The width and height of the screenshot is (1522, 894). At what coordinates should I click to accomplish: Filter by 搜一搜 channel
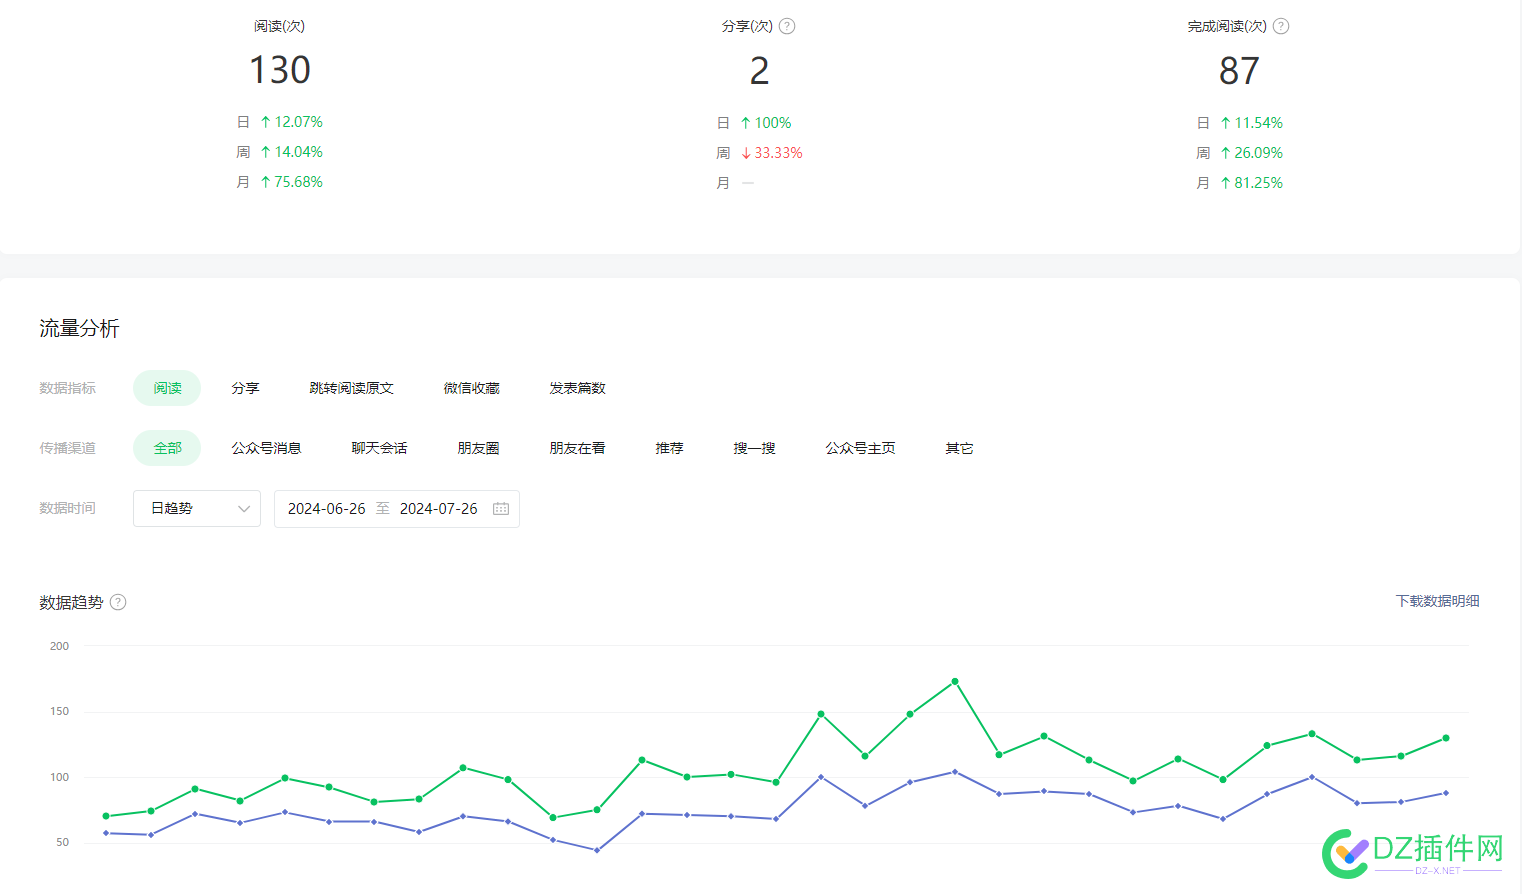[x=754, y=448]
